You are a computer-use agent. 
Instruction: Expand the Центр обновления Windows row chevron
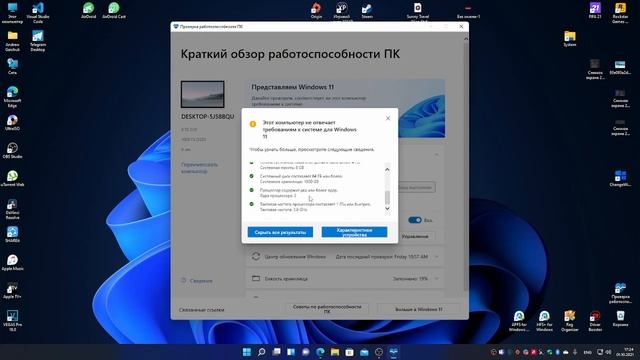click(x=437, y=257)
